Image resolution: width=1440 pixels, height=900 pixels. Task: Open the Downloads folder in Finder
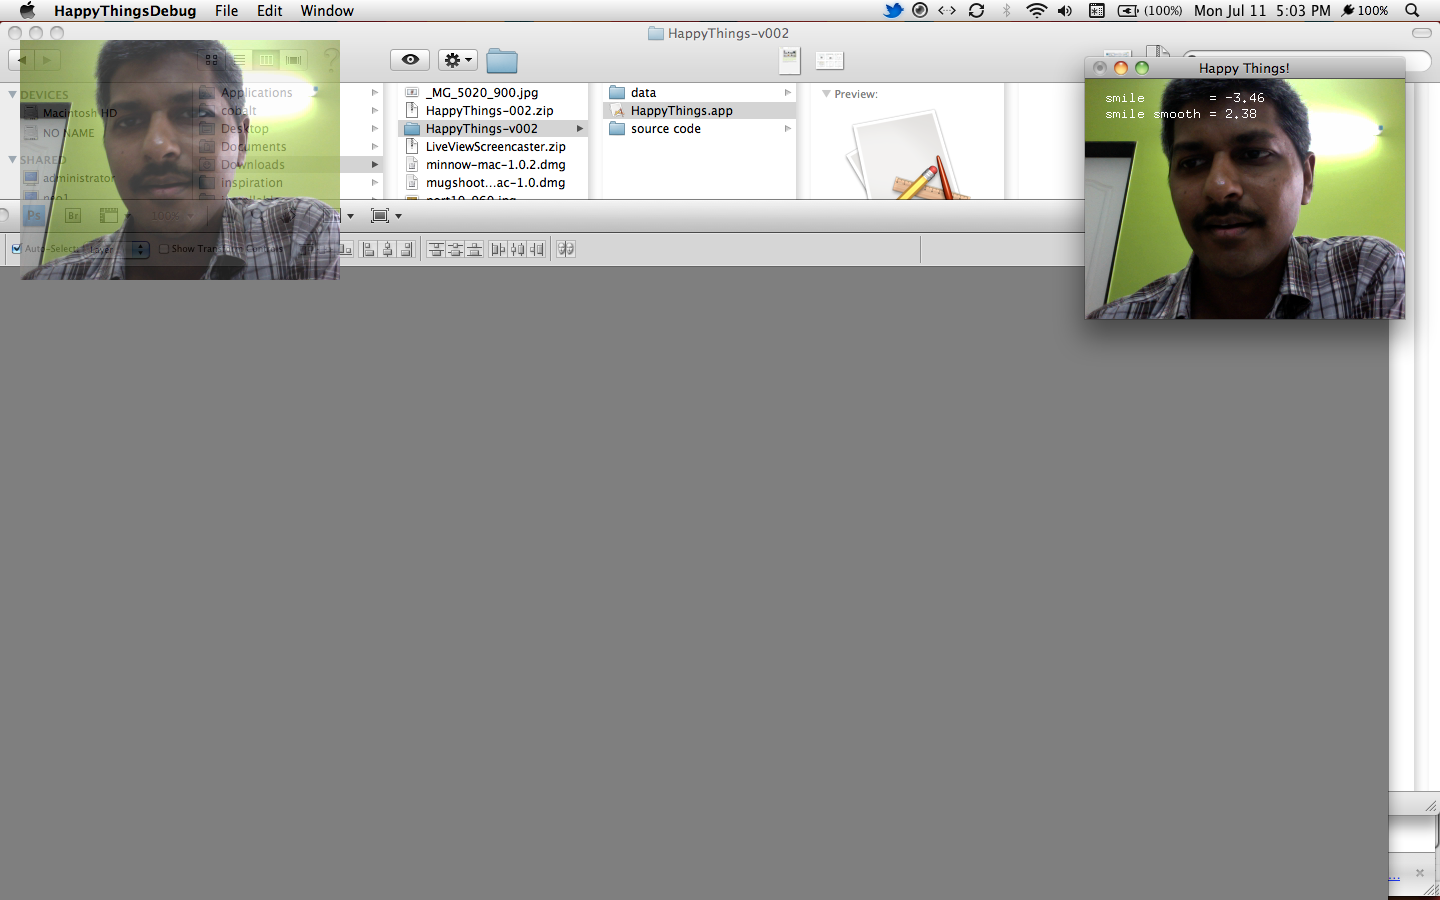pyautogui.click(x=253, y=164)
